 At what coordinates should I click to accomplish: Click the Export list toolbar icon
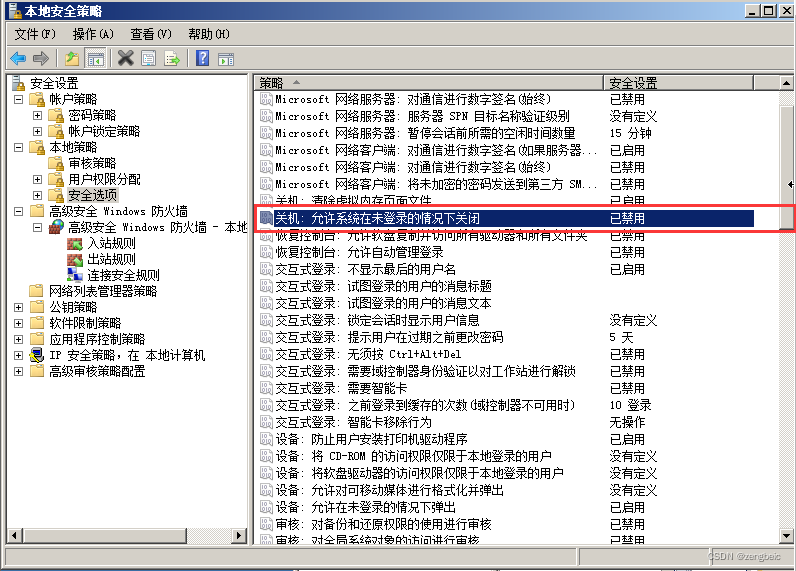click(x=172, y=58)
